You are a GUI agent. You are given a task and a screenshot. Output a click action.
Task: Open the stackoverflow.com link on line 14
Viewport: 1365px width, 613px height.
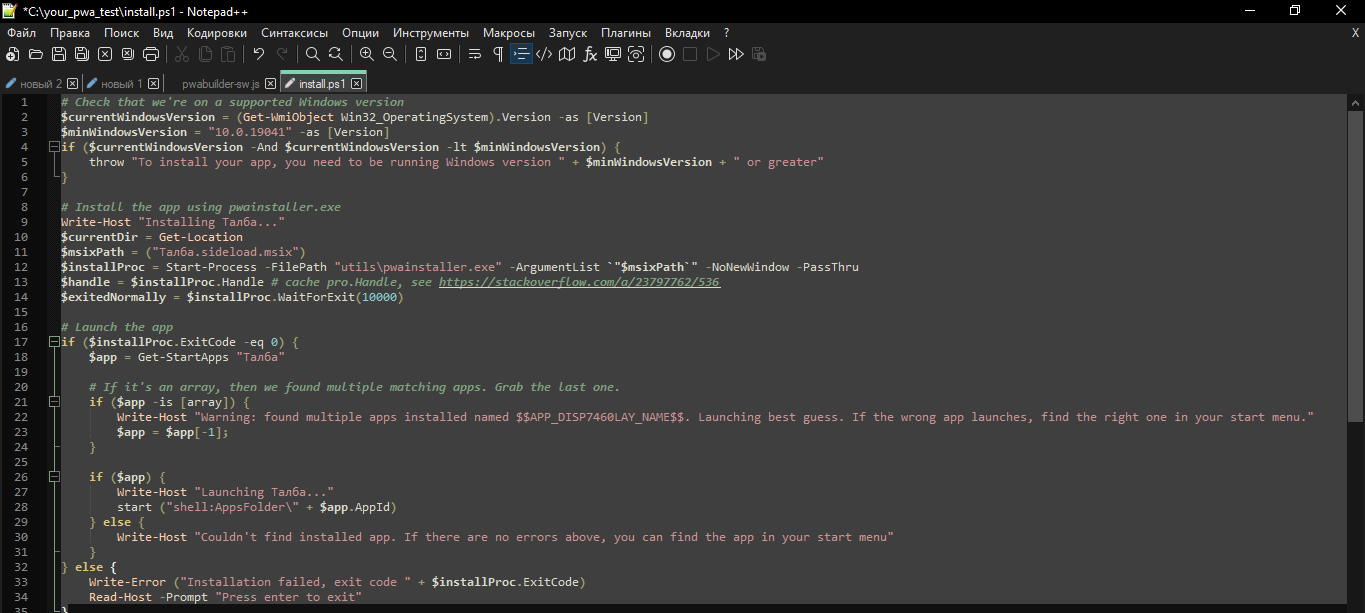[x=579, y=282]
